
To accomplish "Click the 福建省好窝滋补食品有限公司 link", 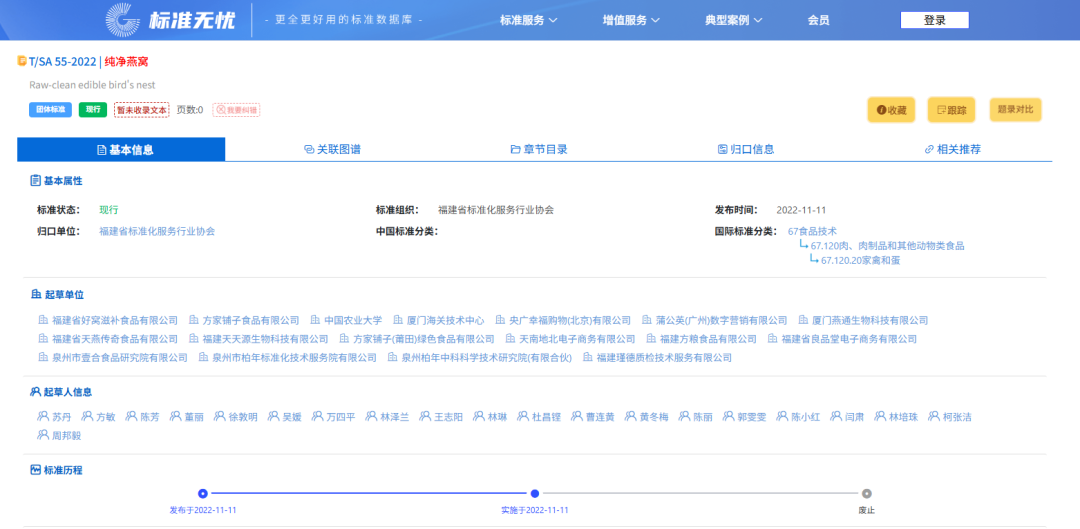I will click(114, 320).
